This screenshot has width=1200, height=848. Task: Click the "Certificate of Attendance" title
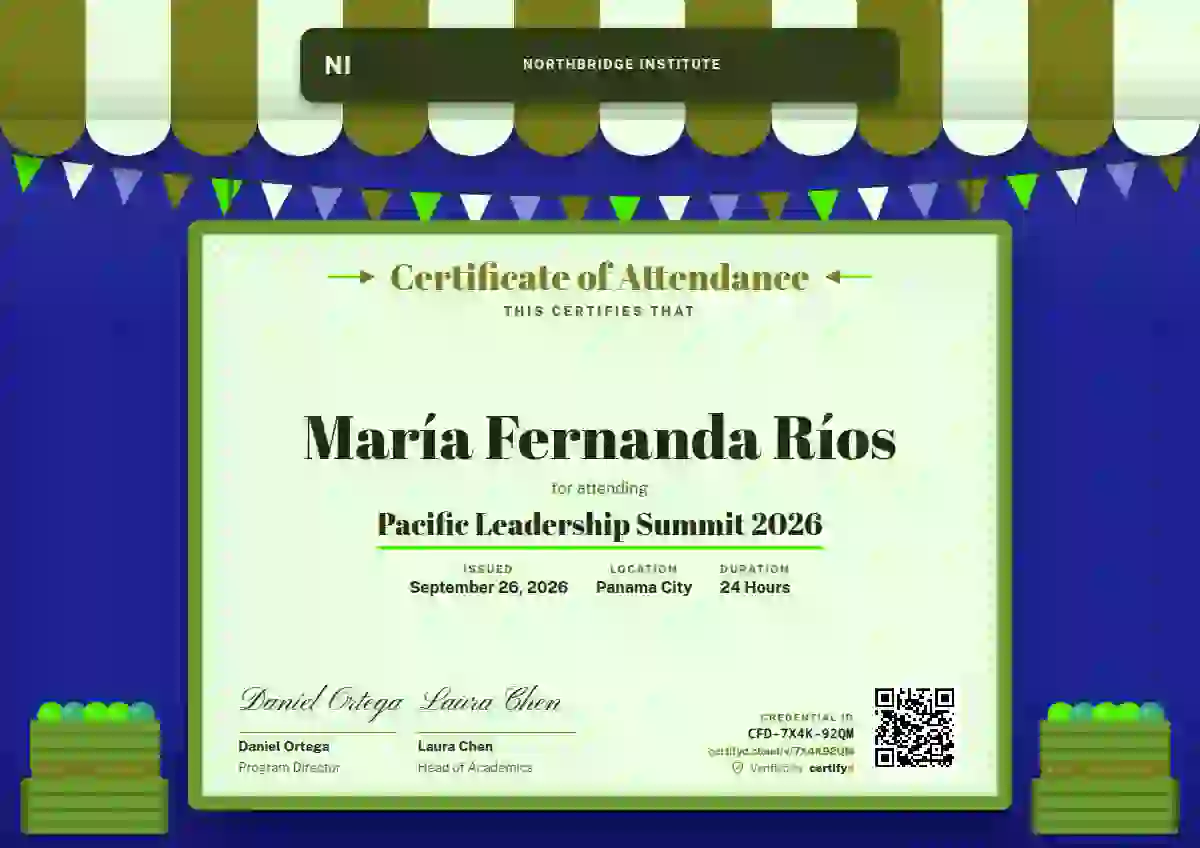point(599,277)
